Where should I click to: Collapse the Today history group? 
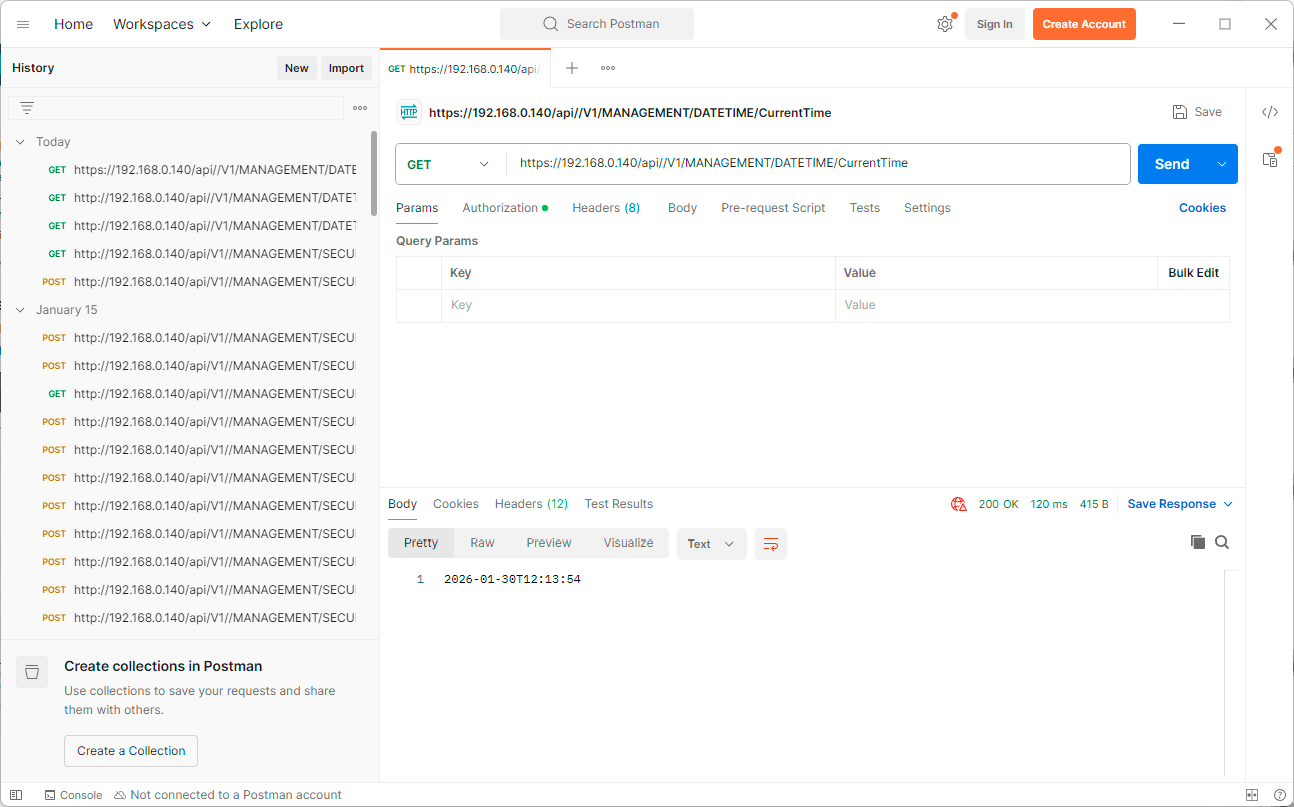tap(20, 142)
